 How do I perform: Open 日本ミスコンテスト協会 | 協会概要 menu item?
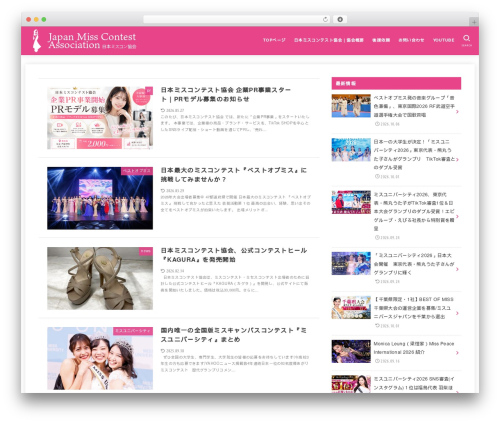[329, 40]
